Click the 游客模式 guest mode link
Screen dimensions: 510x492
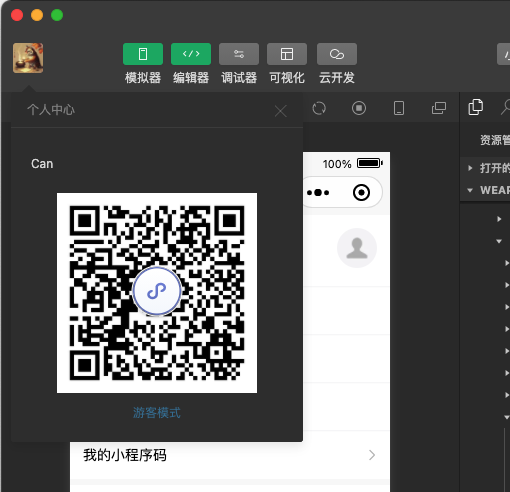pos(157,413)
